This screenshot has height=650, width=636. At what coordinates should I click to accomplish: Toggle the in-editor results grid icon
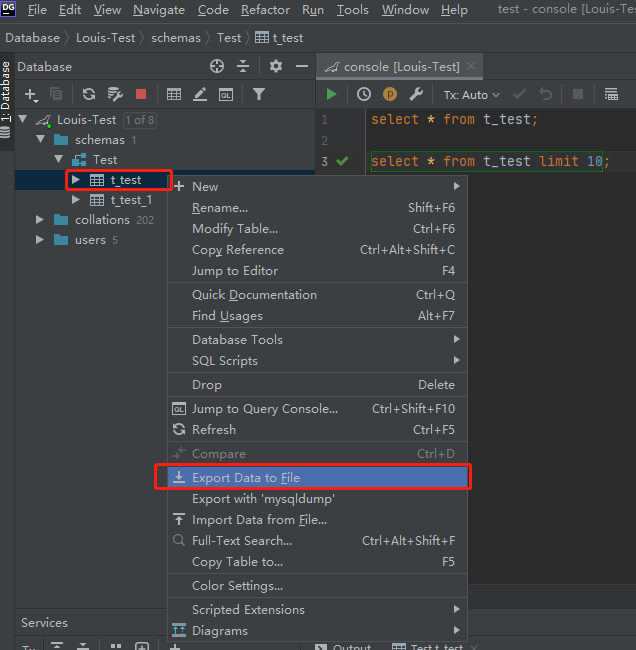(x=611, y=95)
